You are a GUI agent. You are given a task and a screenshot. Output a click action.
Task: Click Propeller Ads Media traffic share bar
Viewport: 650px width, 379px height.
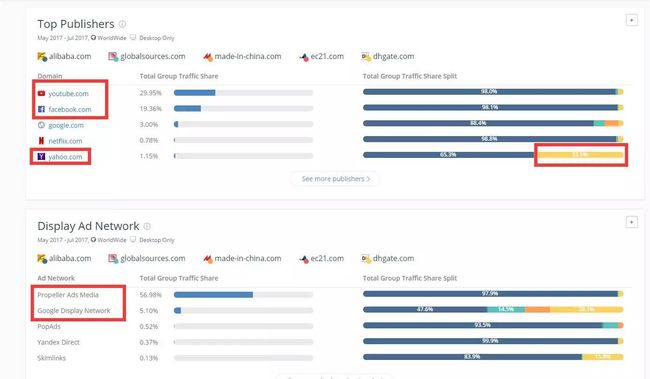point(243,295)
